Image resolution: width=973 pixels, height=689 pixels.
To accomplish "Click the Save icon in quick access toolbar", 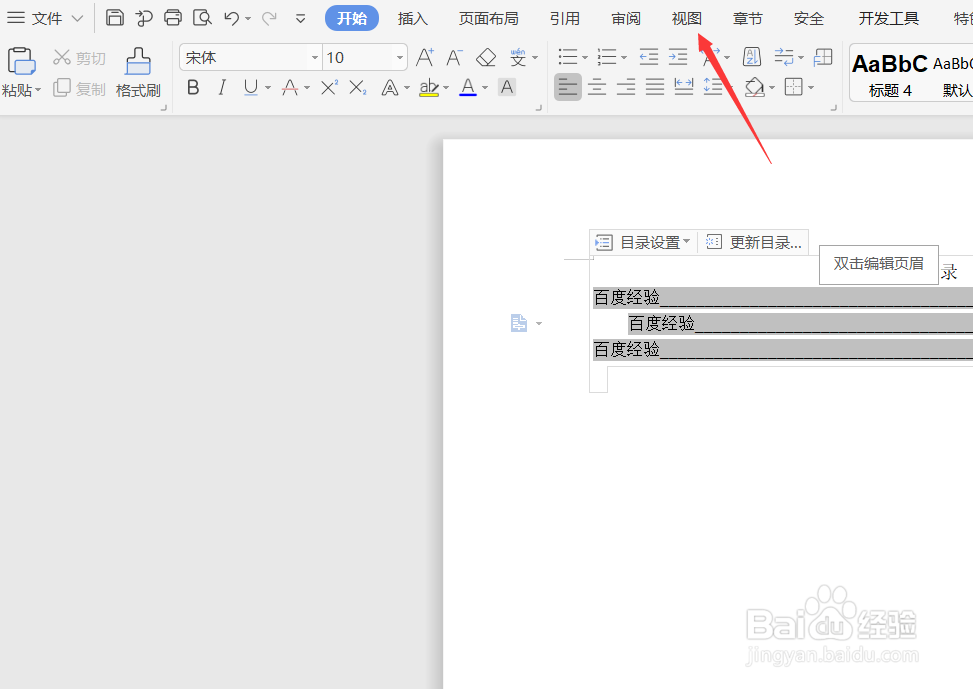I will point(115,17).
